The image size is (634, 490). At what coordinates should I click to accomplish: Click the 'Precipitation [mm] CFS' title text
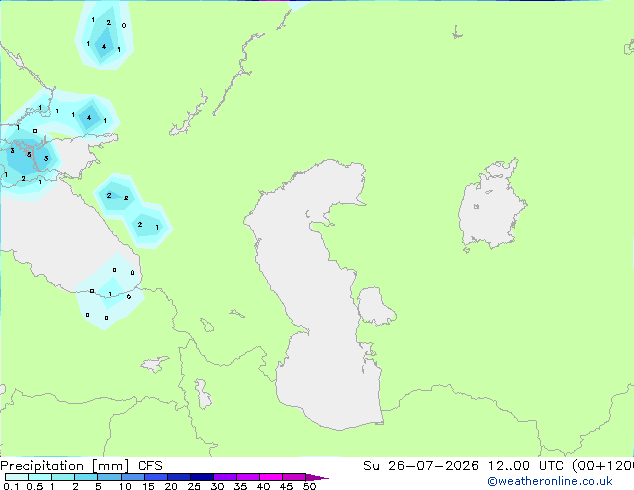(81, 466)
